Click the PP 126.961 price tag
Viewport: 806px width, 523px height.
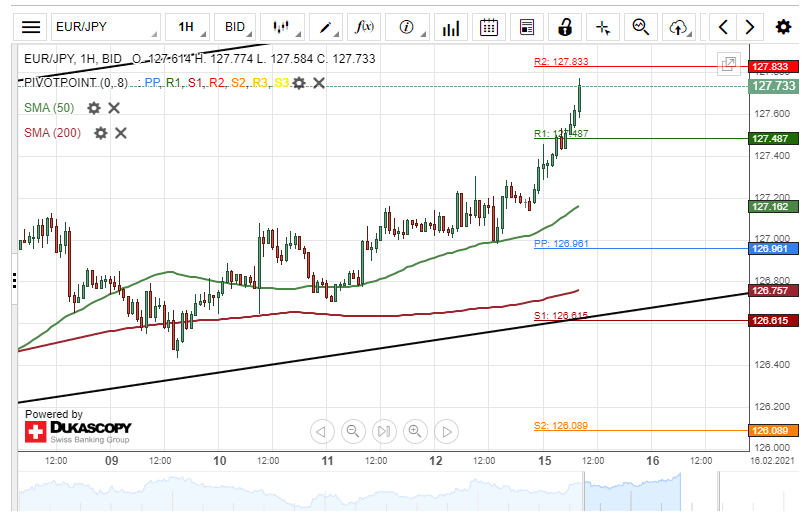(774, 249)
